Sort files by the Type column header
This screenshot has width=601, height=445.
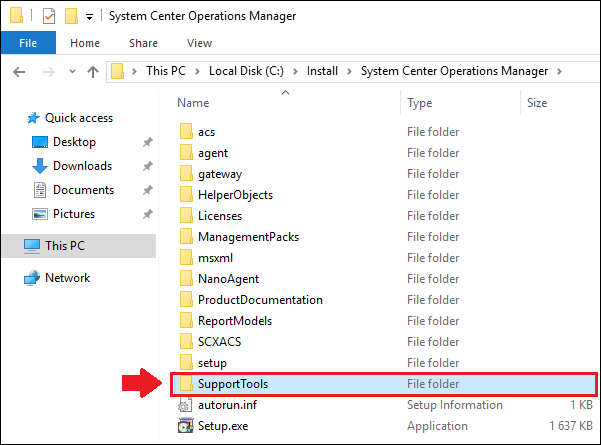coord(420,103)
